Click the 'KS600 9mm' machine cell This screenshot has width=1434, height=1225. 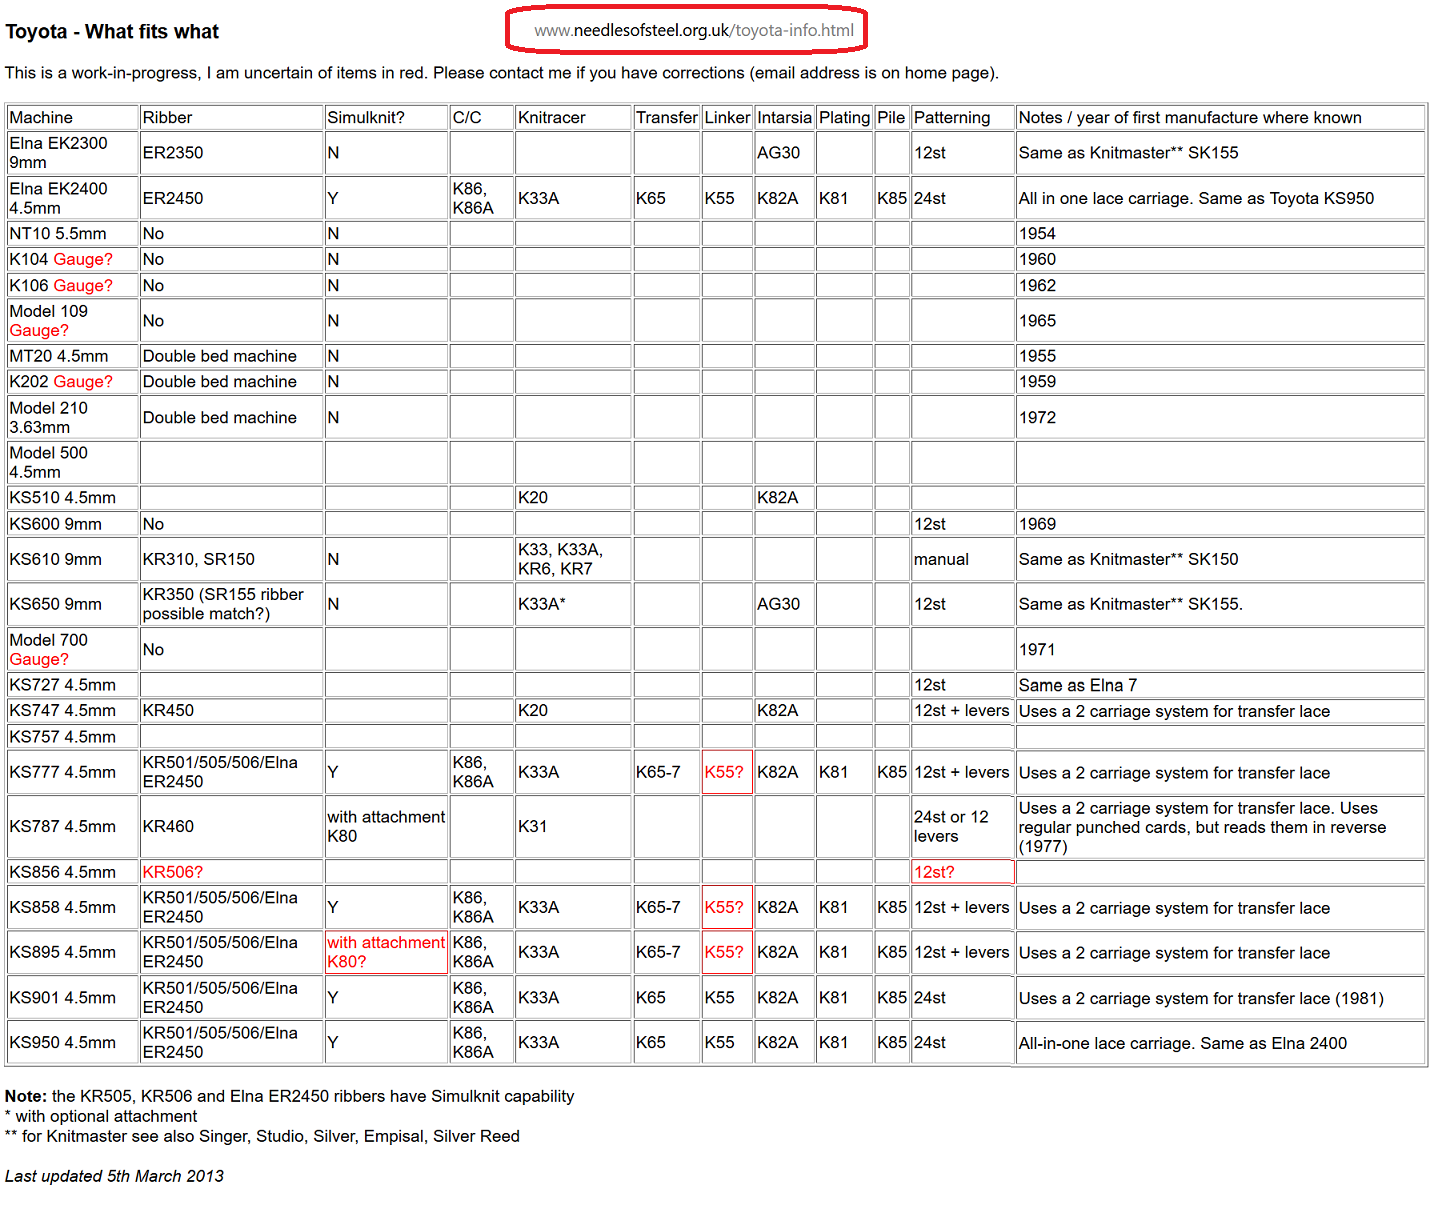pos(72,524)
